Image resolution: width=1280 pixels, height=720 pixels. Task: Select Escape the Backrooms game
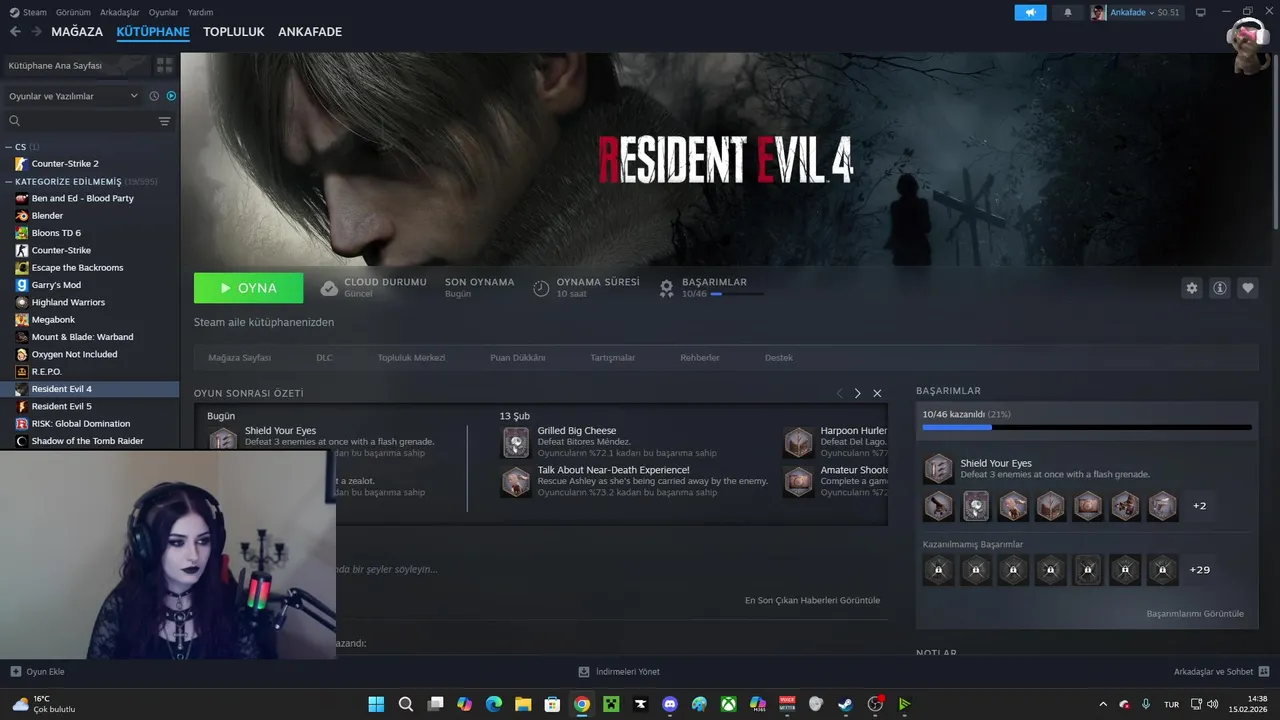[x=90, y=267]
